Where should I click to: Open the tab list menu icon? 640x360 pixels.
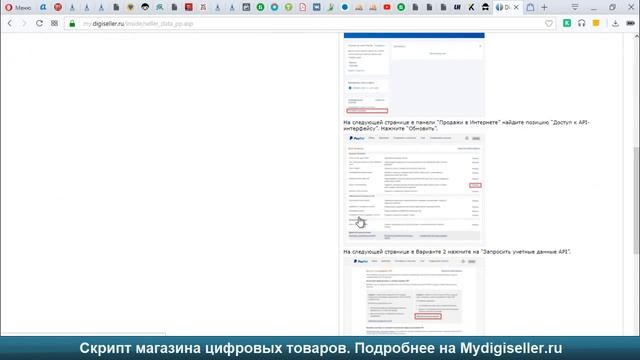pyautogui.click(x=575, y=7)
